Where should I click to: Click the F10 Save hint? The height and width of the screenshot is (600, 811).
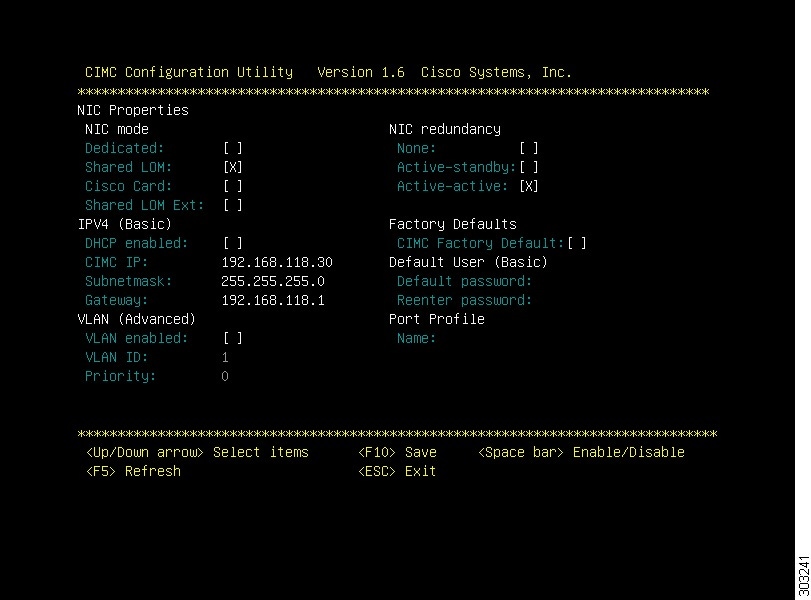click(397, 453)
